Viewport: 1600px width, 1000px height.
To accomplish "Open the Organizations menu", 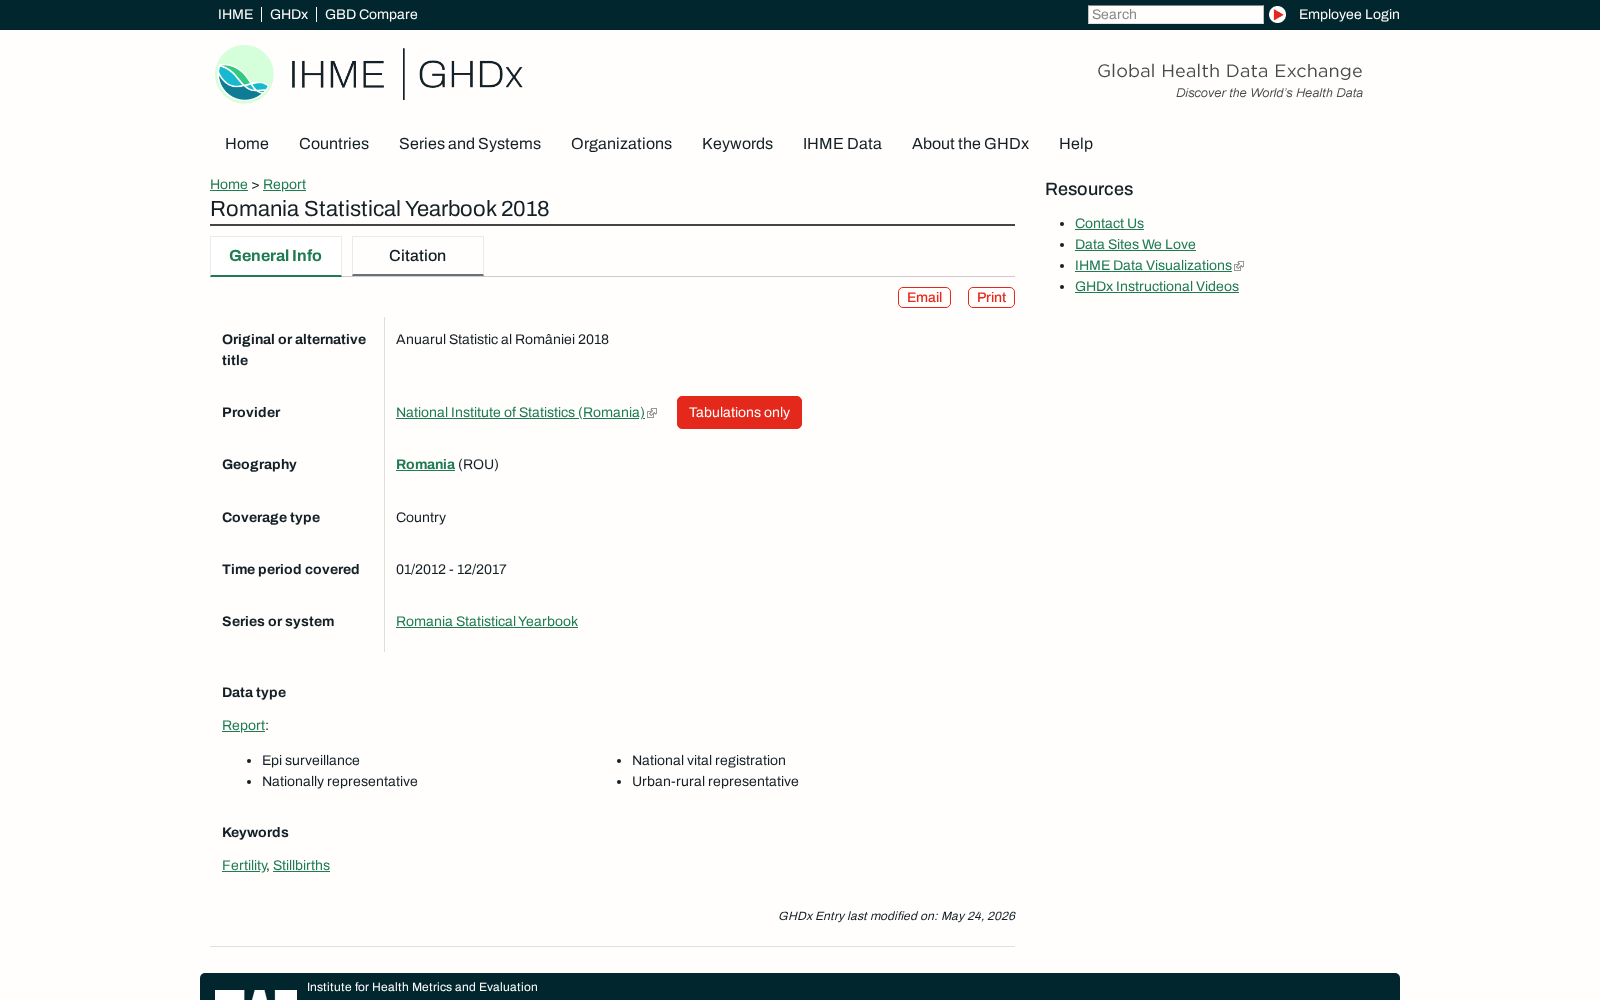I will tap(621, 144).
